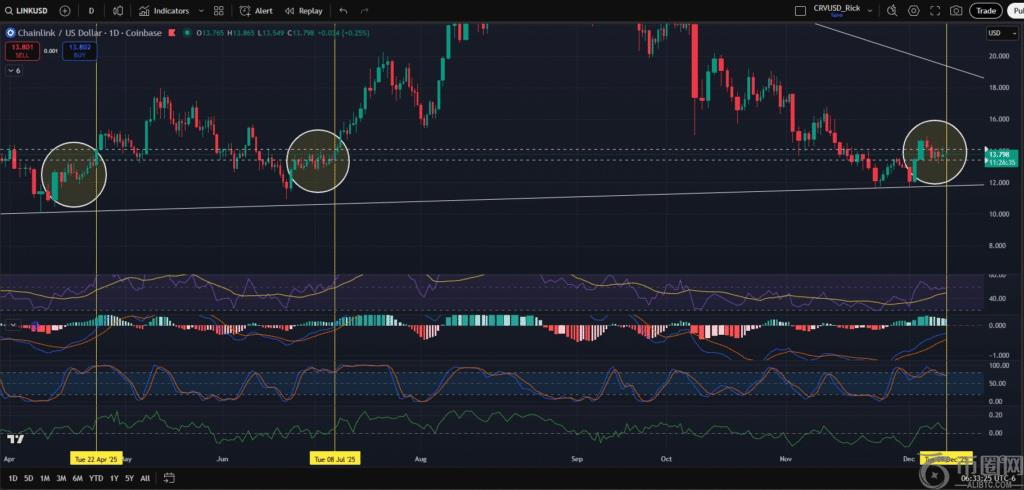This screenshot has height=490, width=1024.
Task: Open the Indicators panel
Action: click(x=164, y=10)
